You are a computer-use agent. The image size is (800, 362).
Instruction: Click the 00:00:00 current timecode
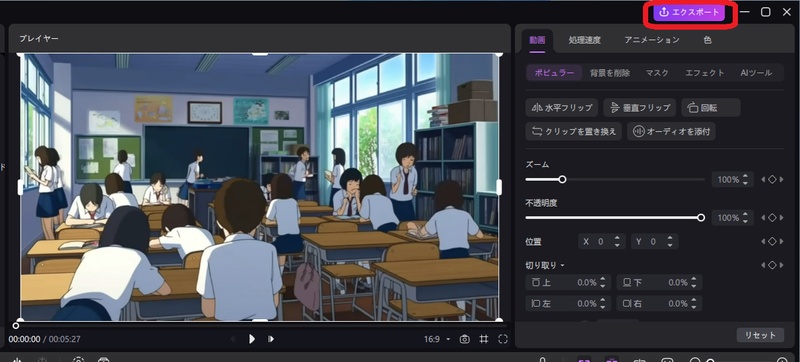pos(24,339)
